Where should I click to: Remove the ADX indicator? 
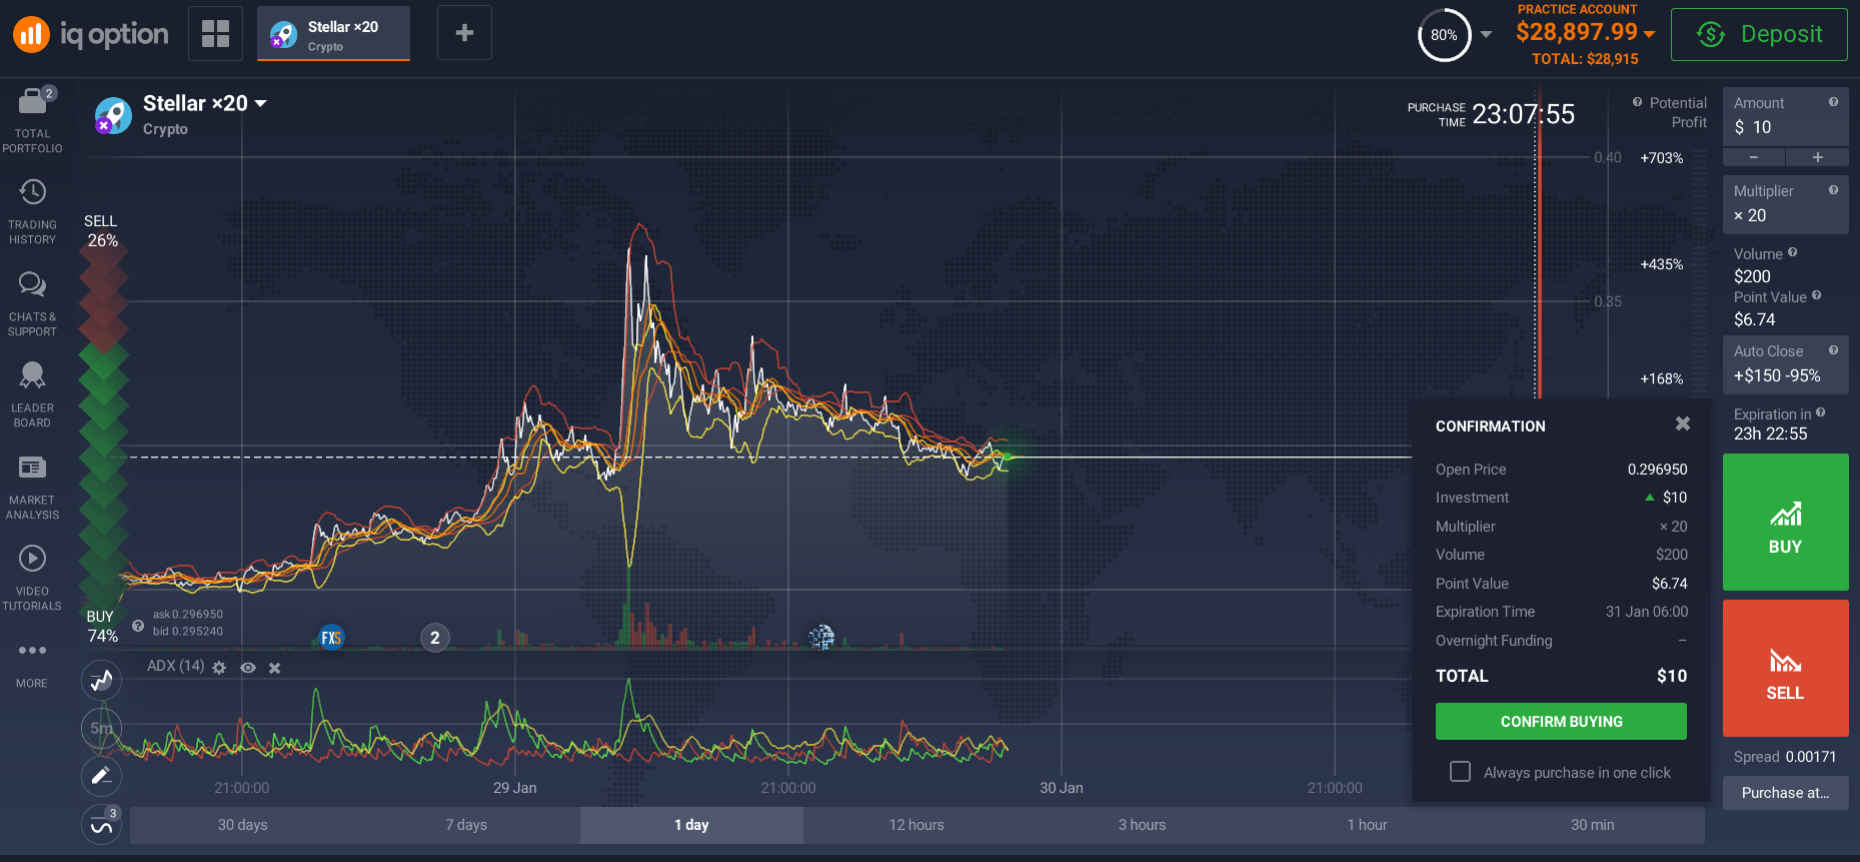click(275, 667)
